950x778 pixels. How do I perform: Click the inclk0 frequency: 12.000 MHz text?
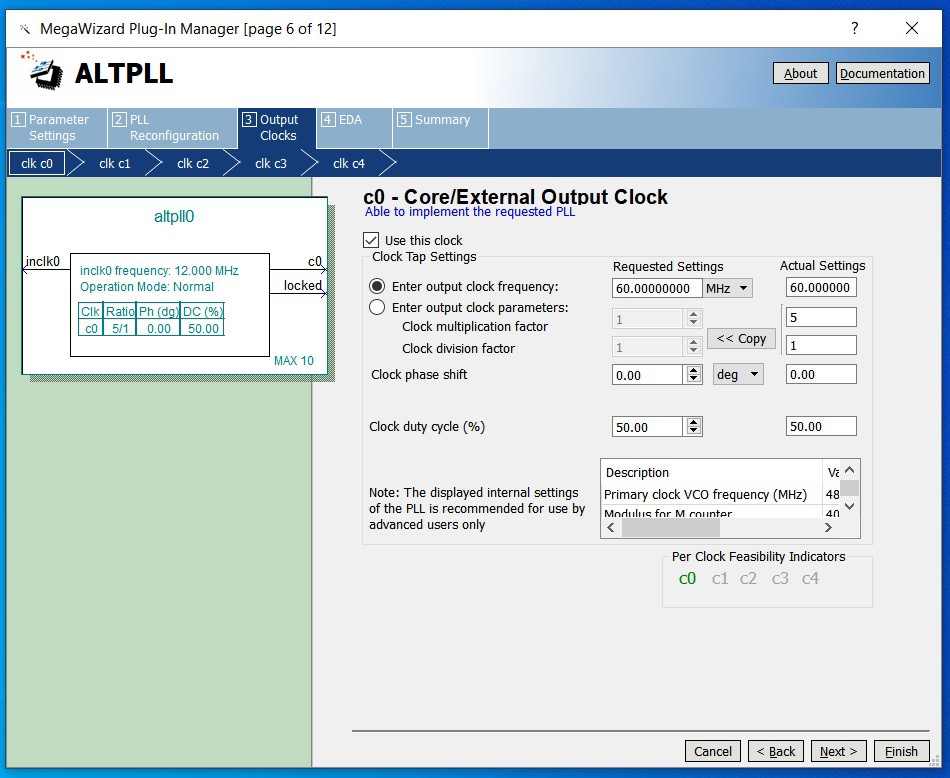coord(159,271)
